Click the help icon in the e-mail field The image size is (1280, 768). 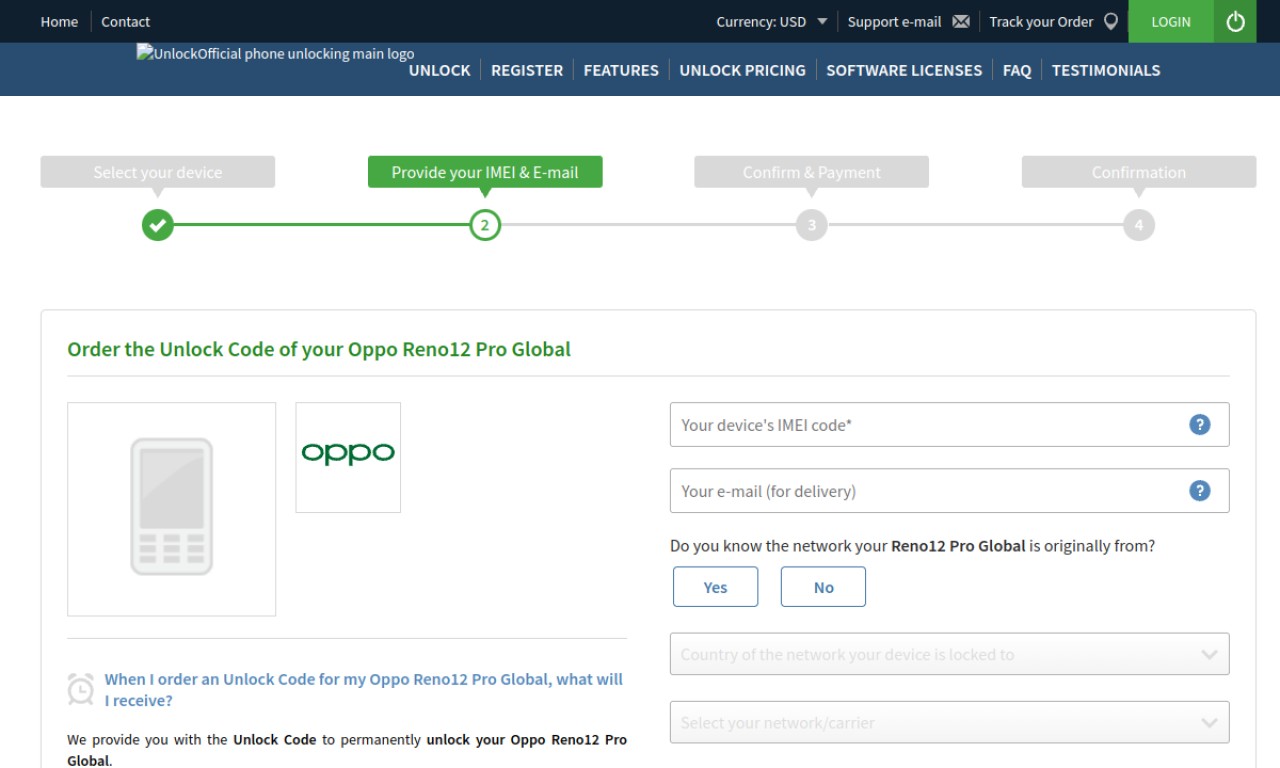[1199, 491]
